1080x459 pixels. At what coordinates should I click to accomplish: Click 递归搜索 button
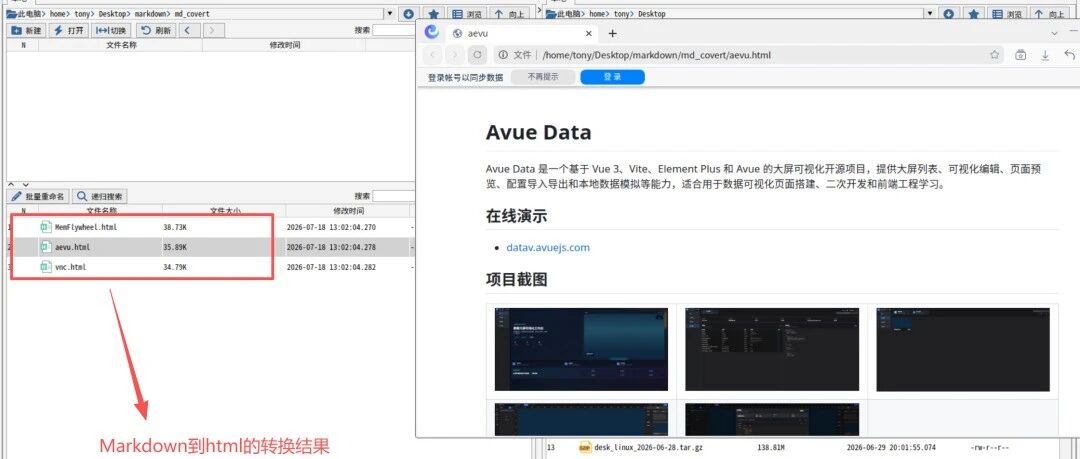100,196
